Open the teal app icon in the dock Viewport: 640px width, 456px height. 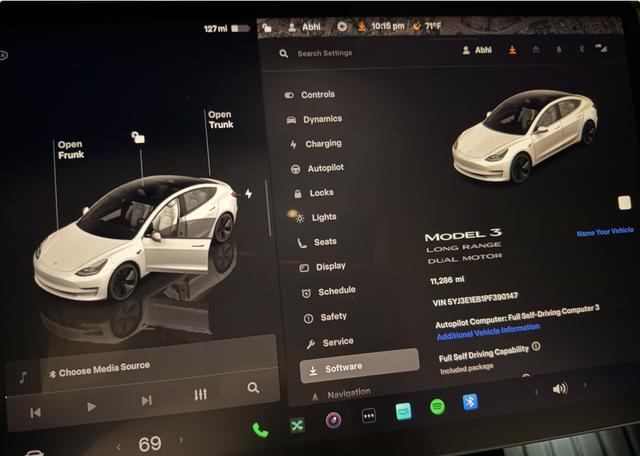[x=403, y=412]
